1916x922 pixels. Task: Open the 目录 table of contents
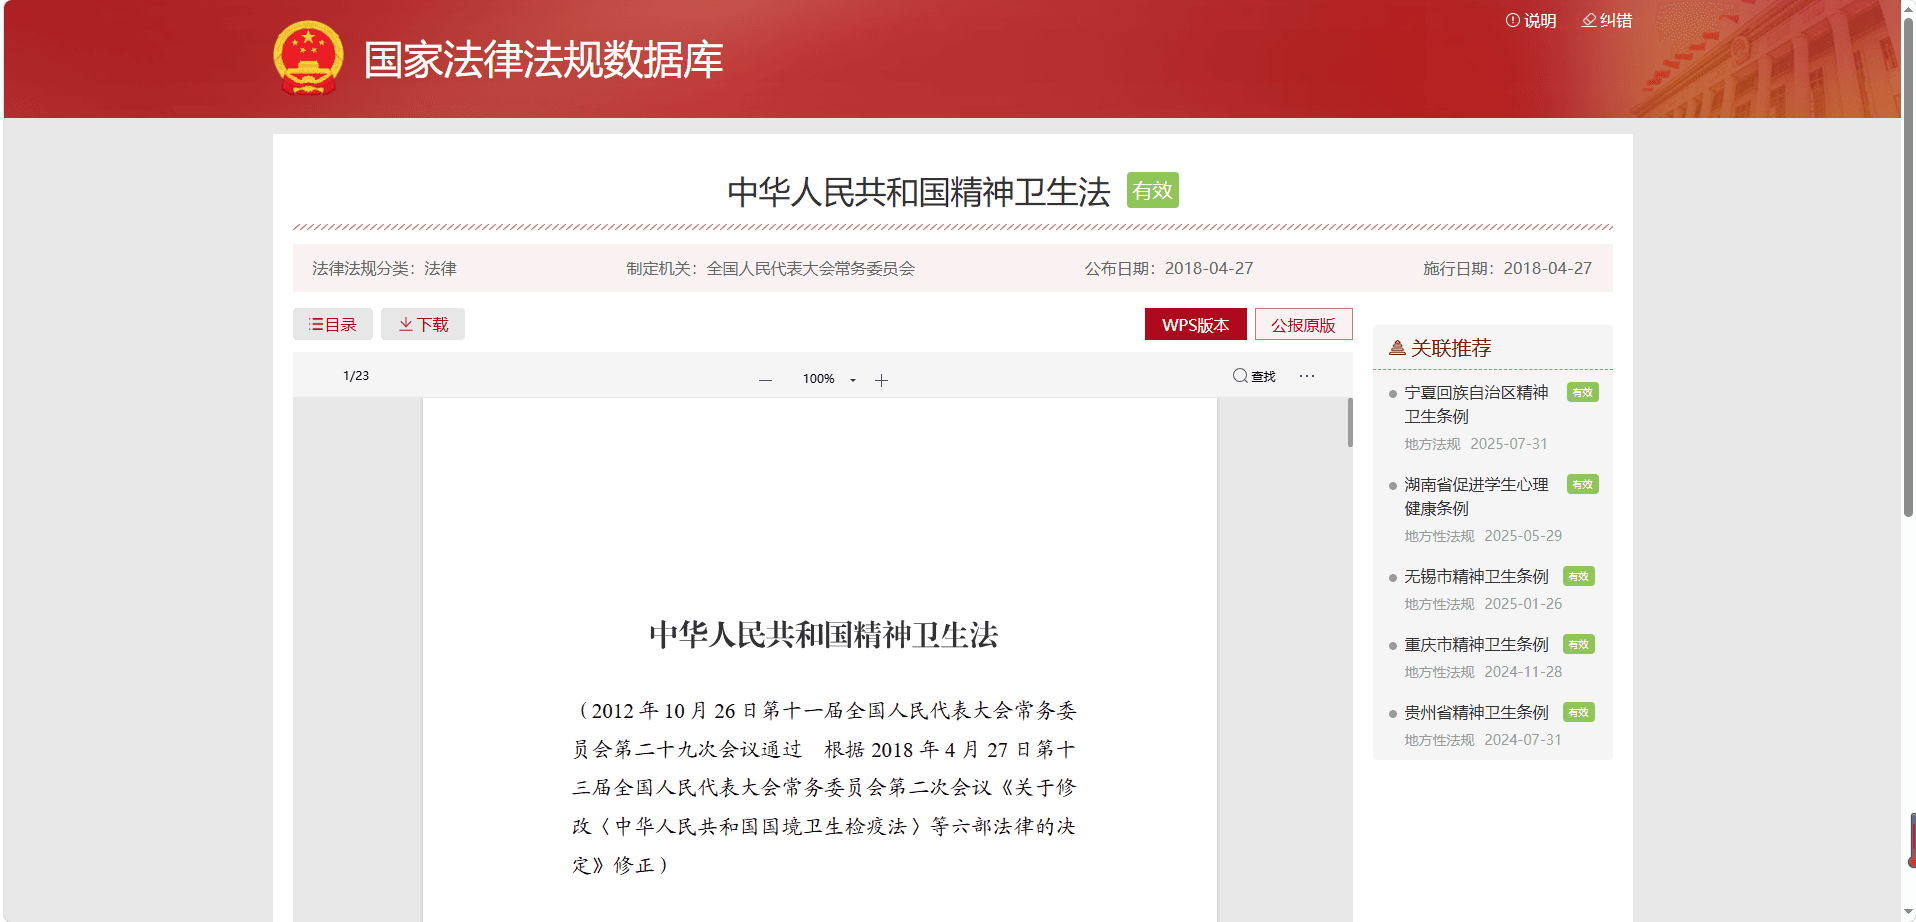(333, 324)
